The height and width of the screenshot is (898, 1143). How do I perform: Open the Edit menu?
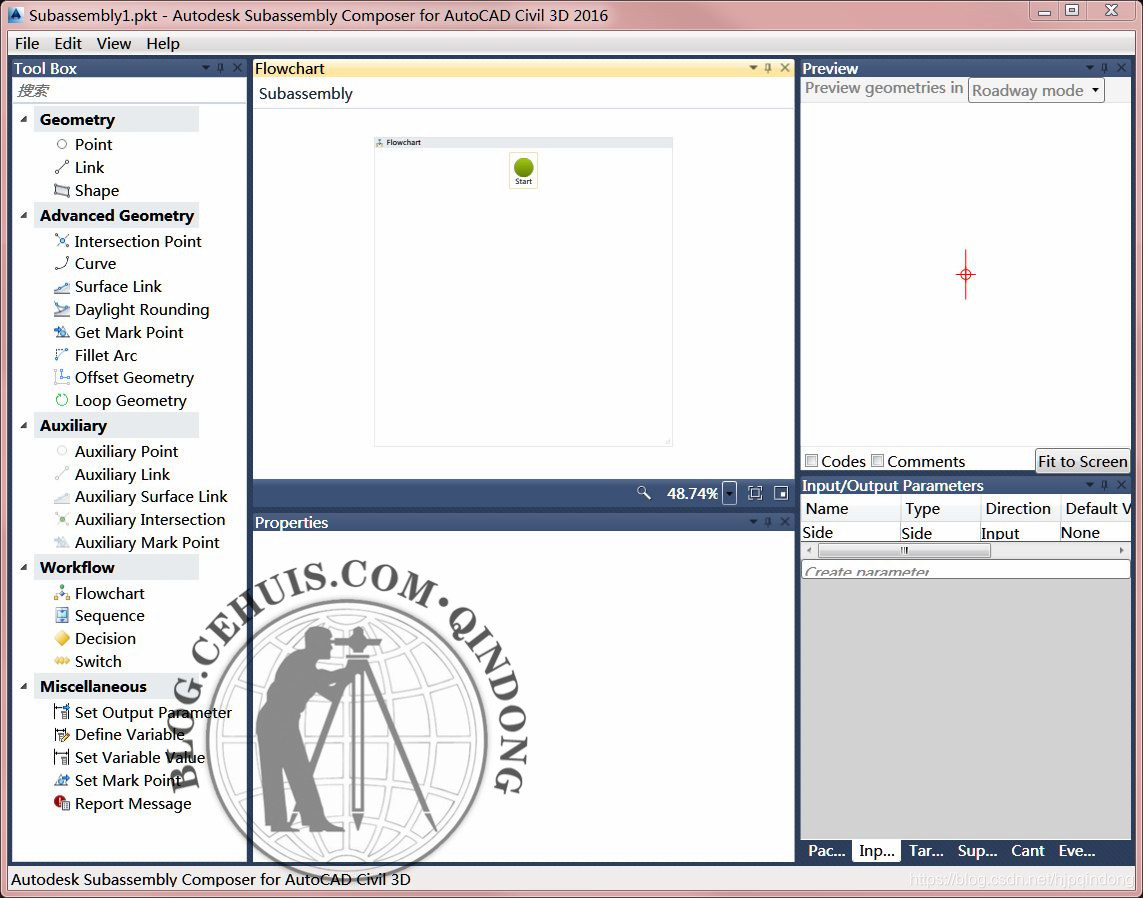(68, 43)
